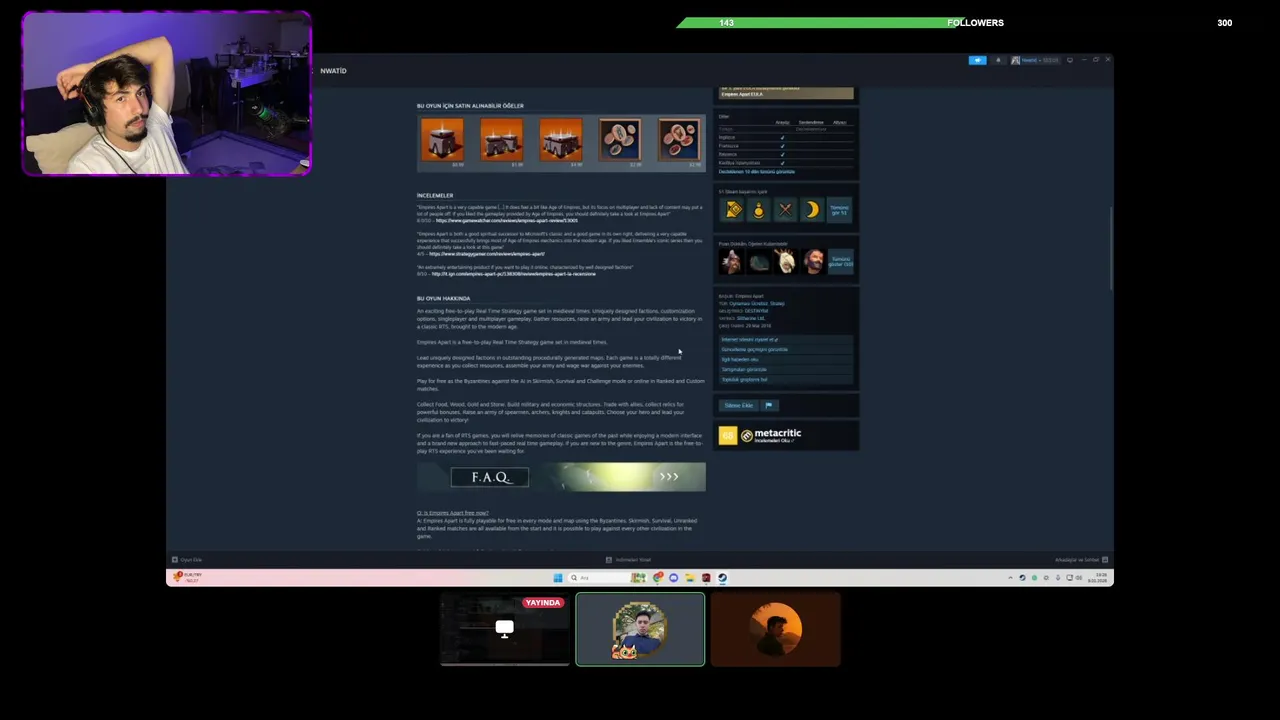Open the metacritic reviews link
Screen dimensions: 1280x720
pos(773,435)
